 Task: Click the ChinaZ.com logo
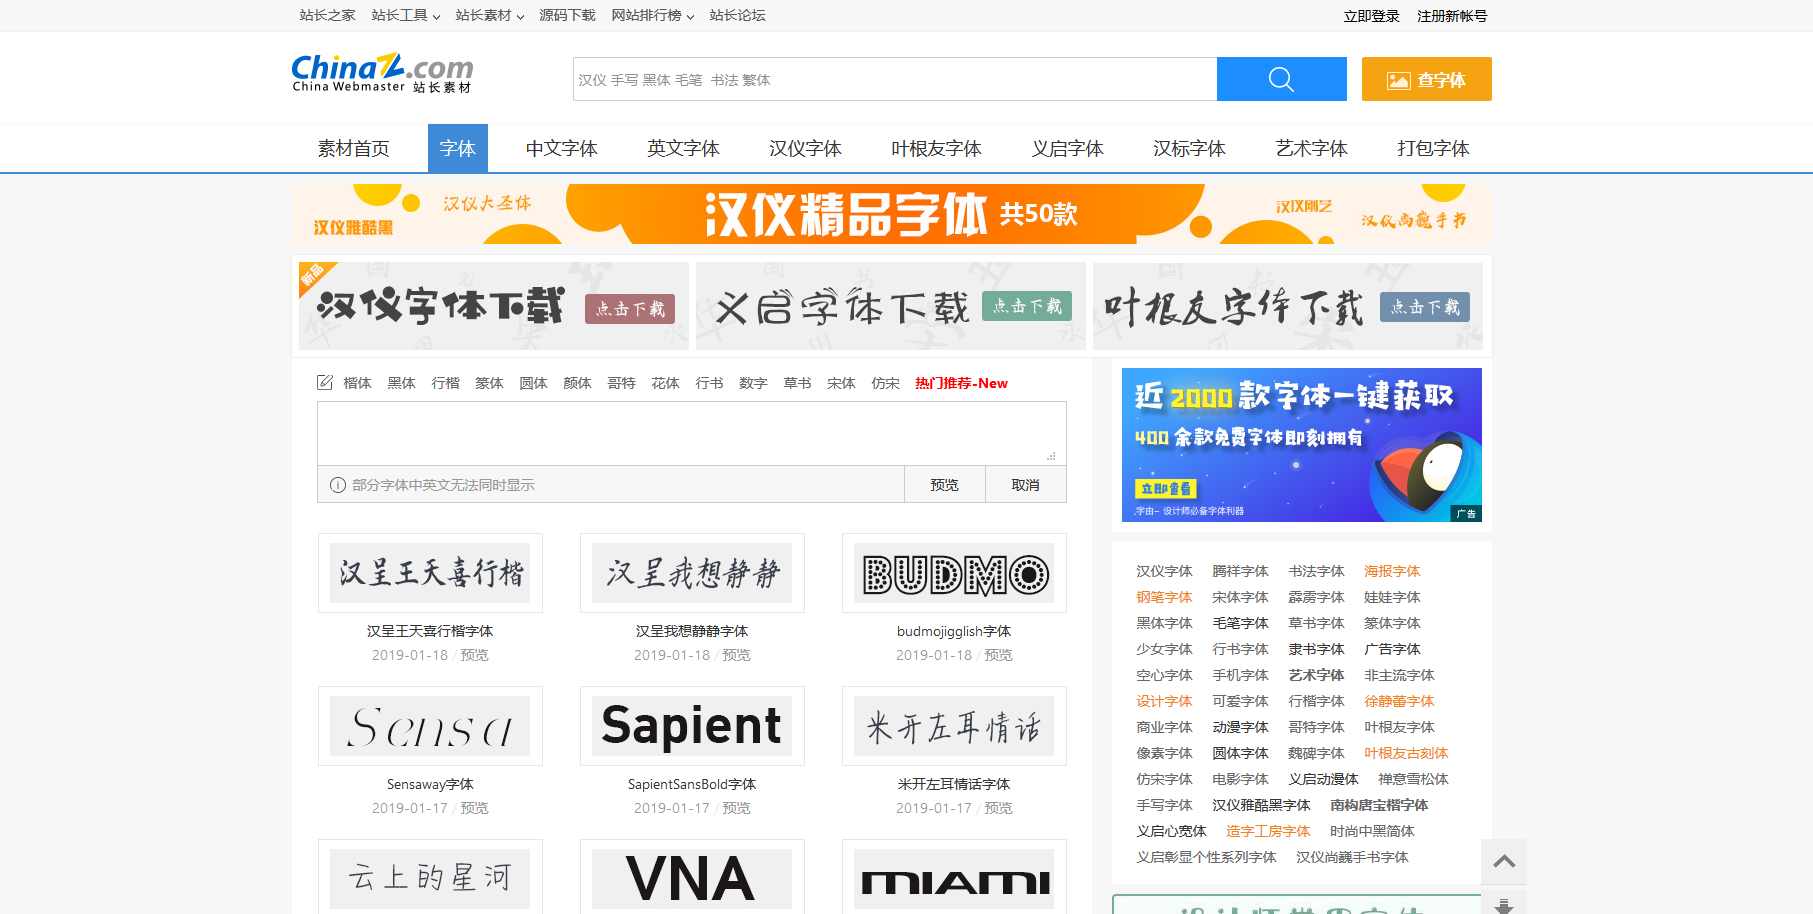382,74
